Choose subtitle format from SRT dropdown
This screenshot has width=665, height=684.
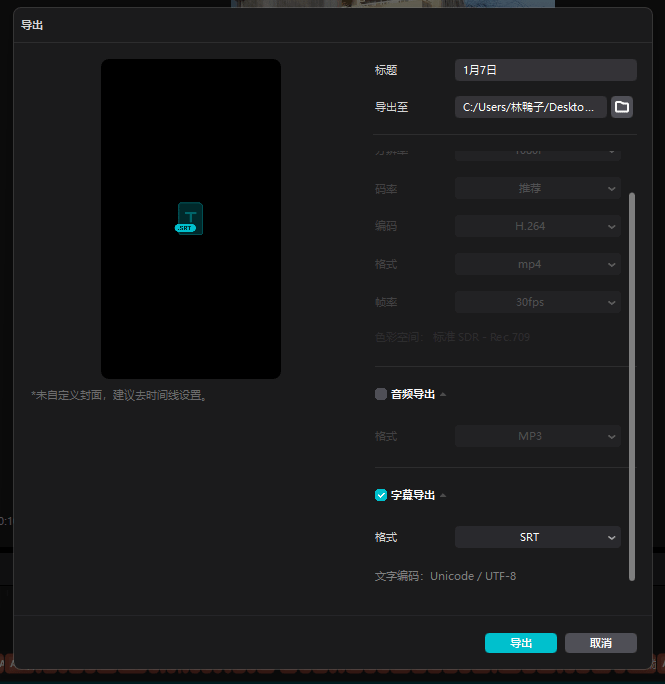point(538,538)
